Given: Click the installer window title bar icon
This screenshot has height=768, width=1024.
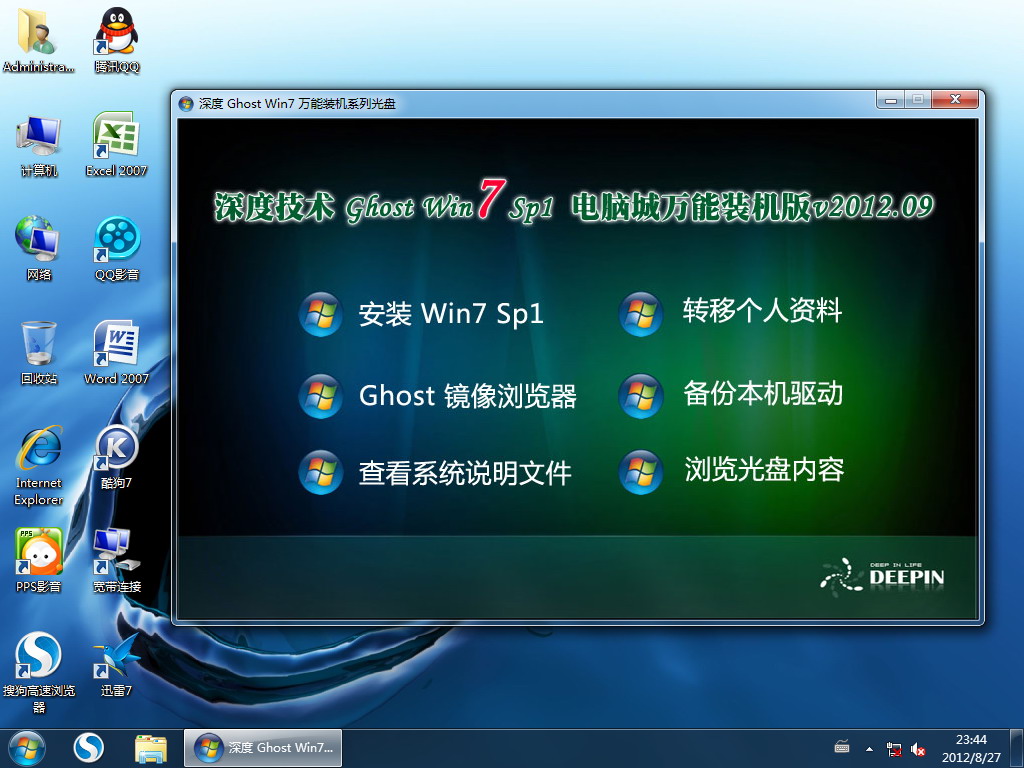Looking at the screenshot, I should tap(186, 104).
